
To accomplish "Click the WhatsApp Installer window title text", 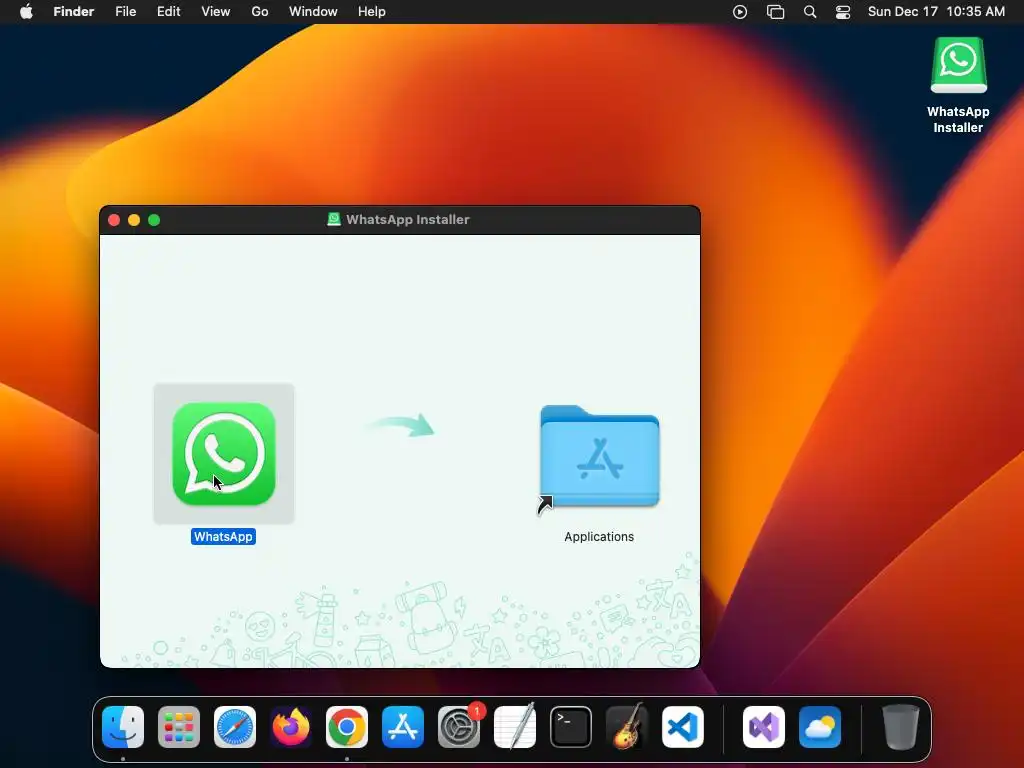I will point(408,219).
